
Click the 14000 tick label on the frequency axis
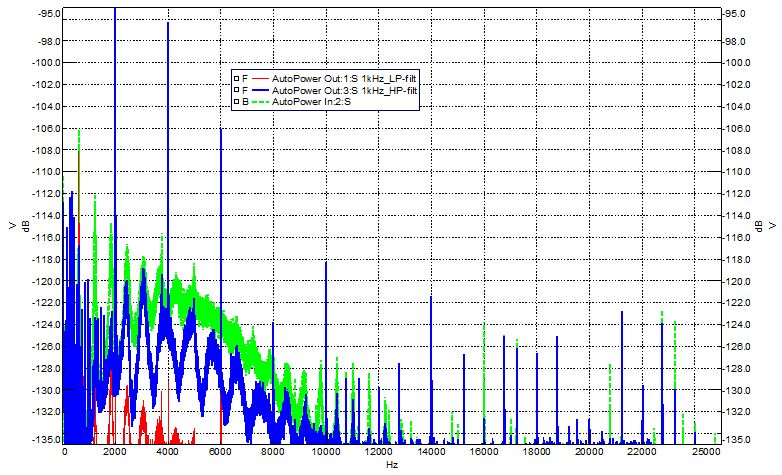[431, 452]
